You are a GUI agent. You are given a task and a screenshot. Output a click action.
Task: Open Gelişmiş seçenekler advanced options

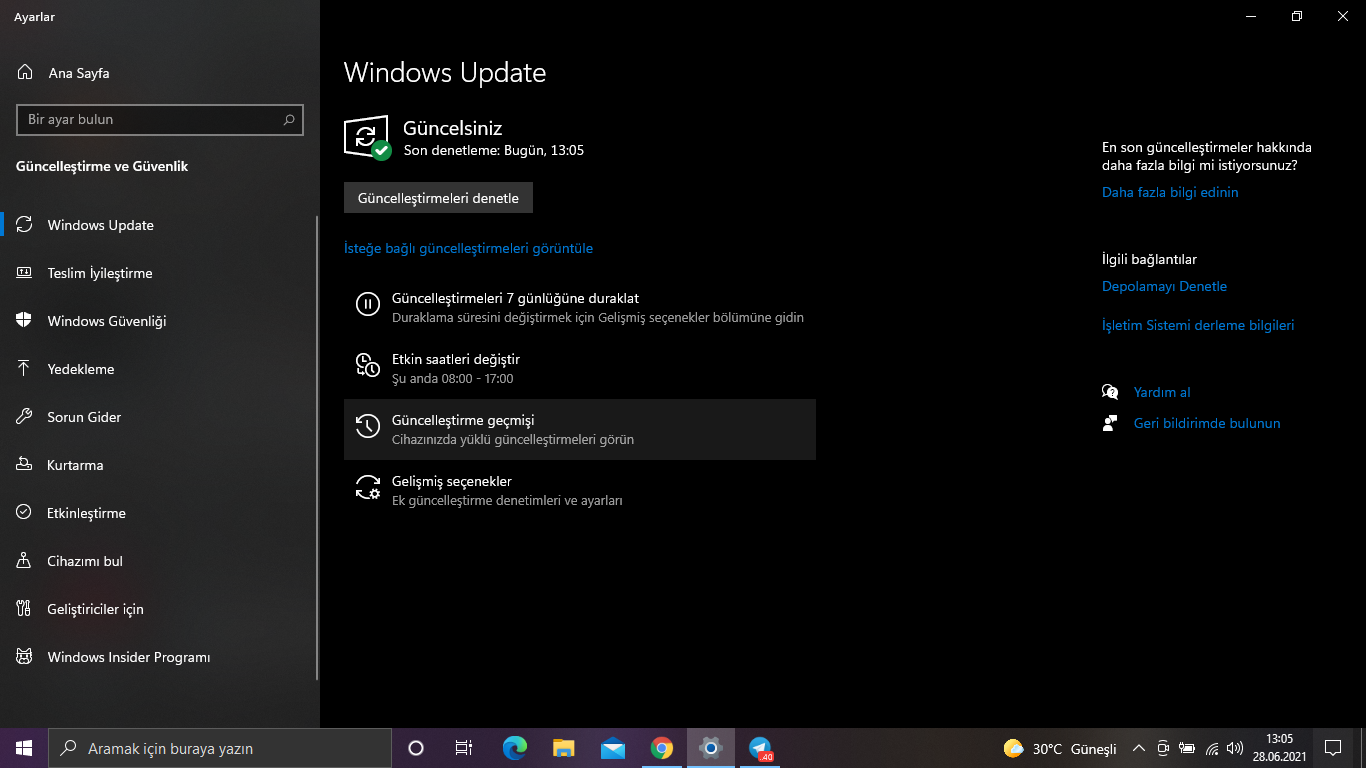[580, 491]
